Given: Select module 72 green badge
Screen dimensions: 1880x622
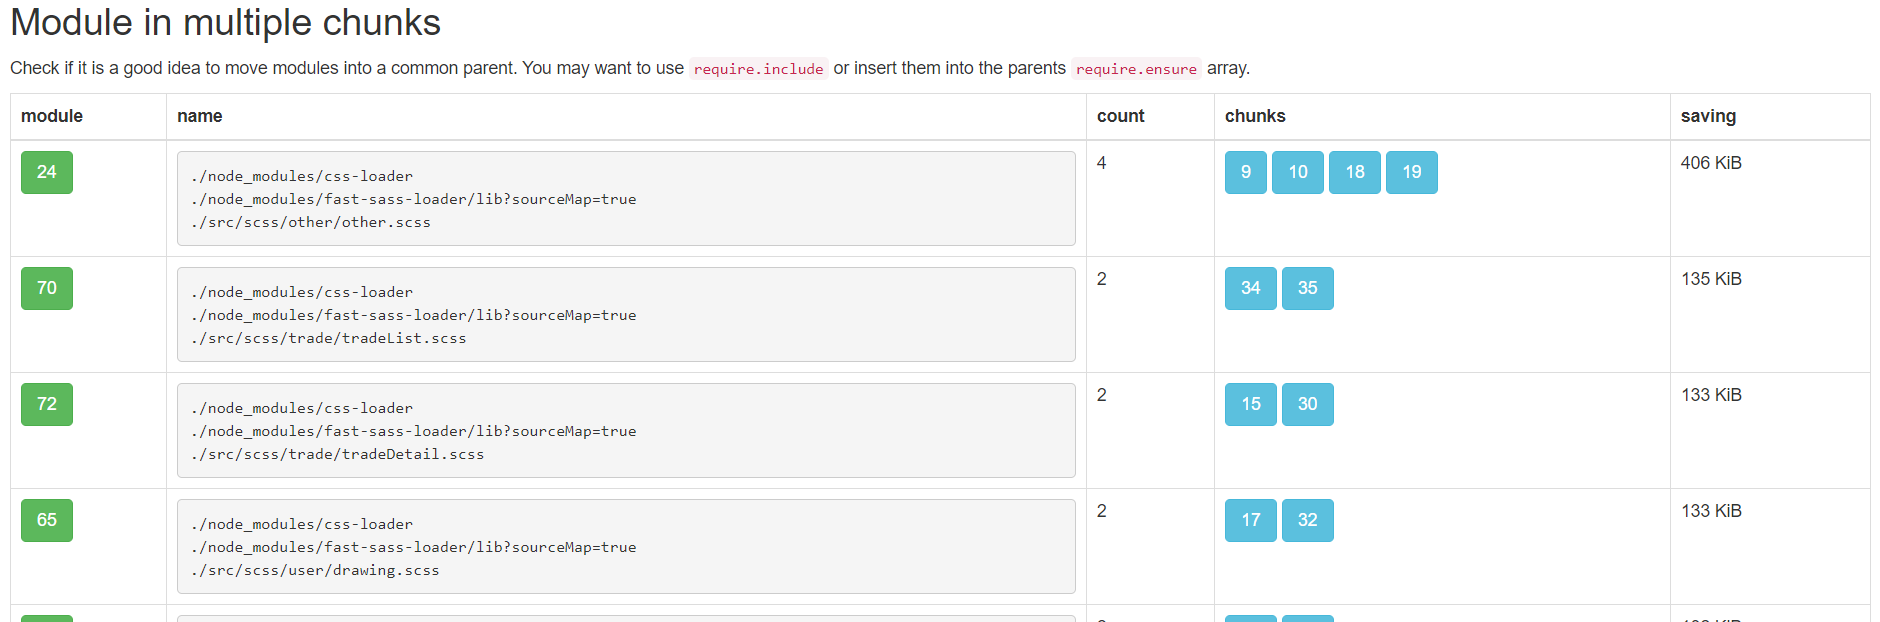Looking at the screenshot, I should [x=47, y=404].
